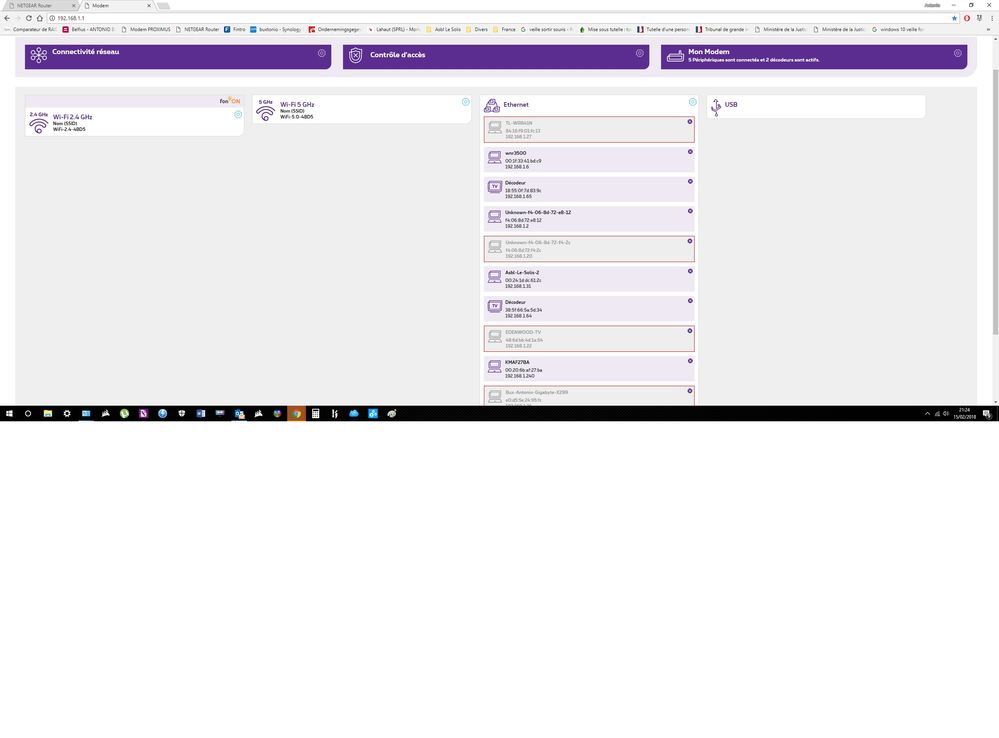Image resolution: width=999 pixels, height=738 pixels.
Task: Open Windows Start menu
Action: tap(9, 414)
